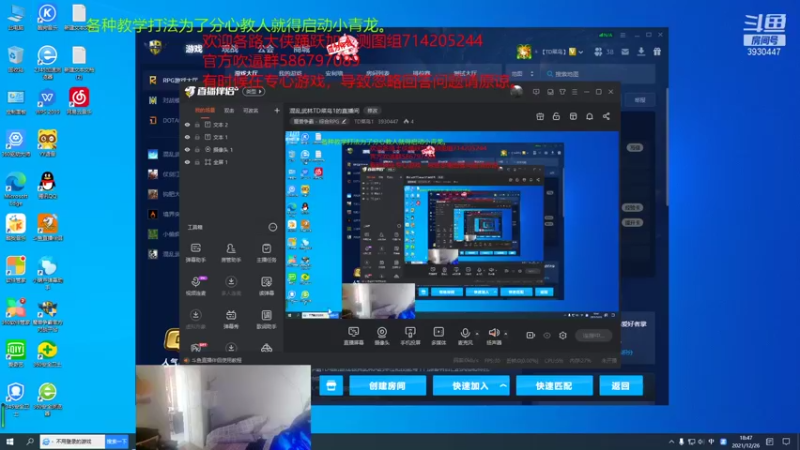Select the first scene tab in streaming app
This screenshot has width=800, height=450.
pyautogui.click(x=205, y=111)
